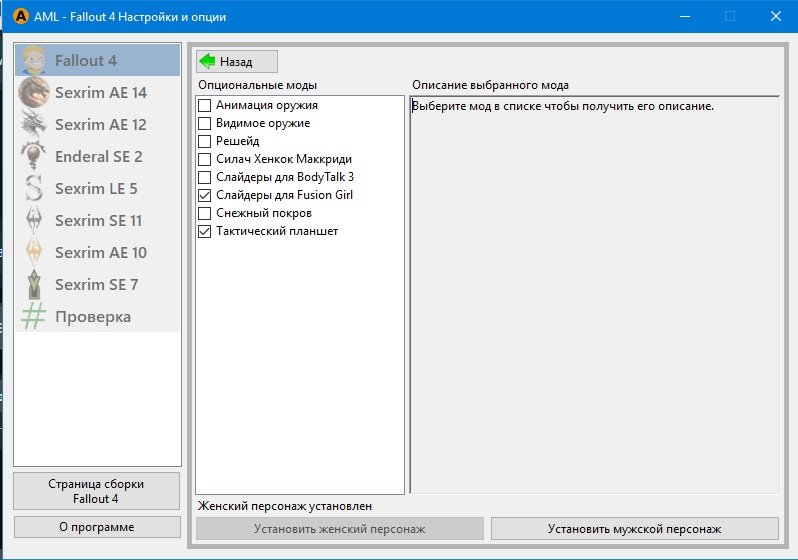This screenshot has height=560, width=798.
Task: Enable the Анимация оружия checkbox
Action: (205, 105)
